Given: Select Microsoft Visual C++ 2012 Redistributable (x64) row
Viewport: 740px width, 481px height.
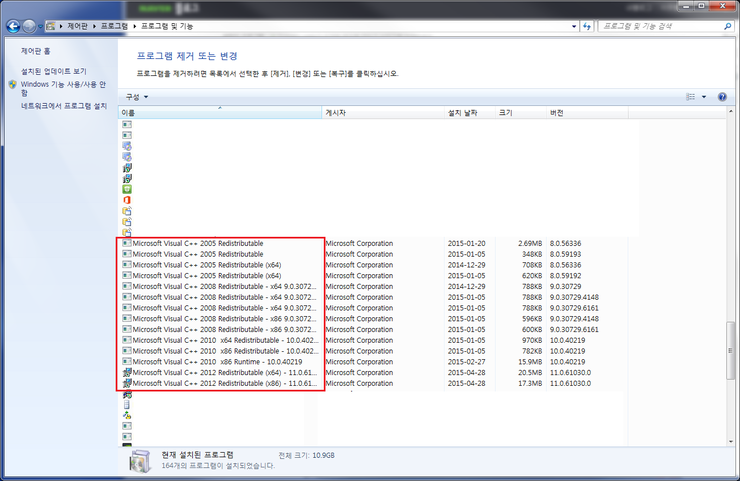Looking at the screenshot, I should coord(373,372).
